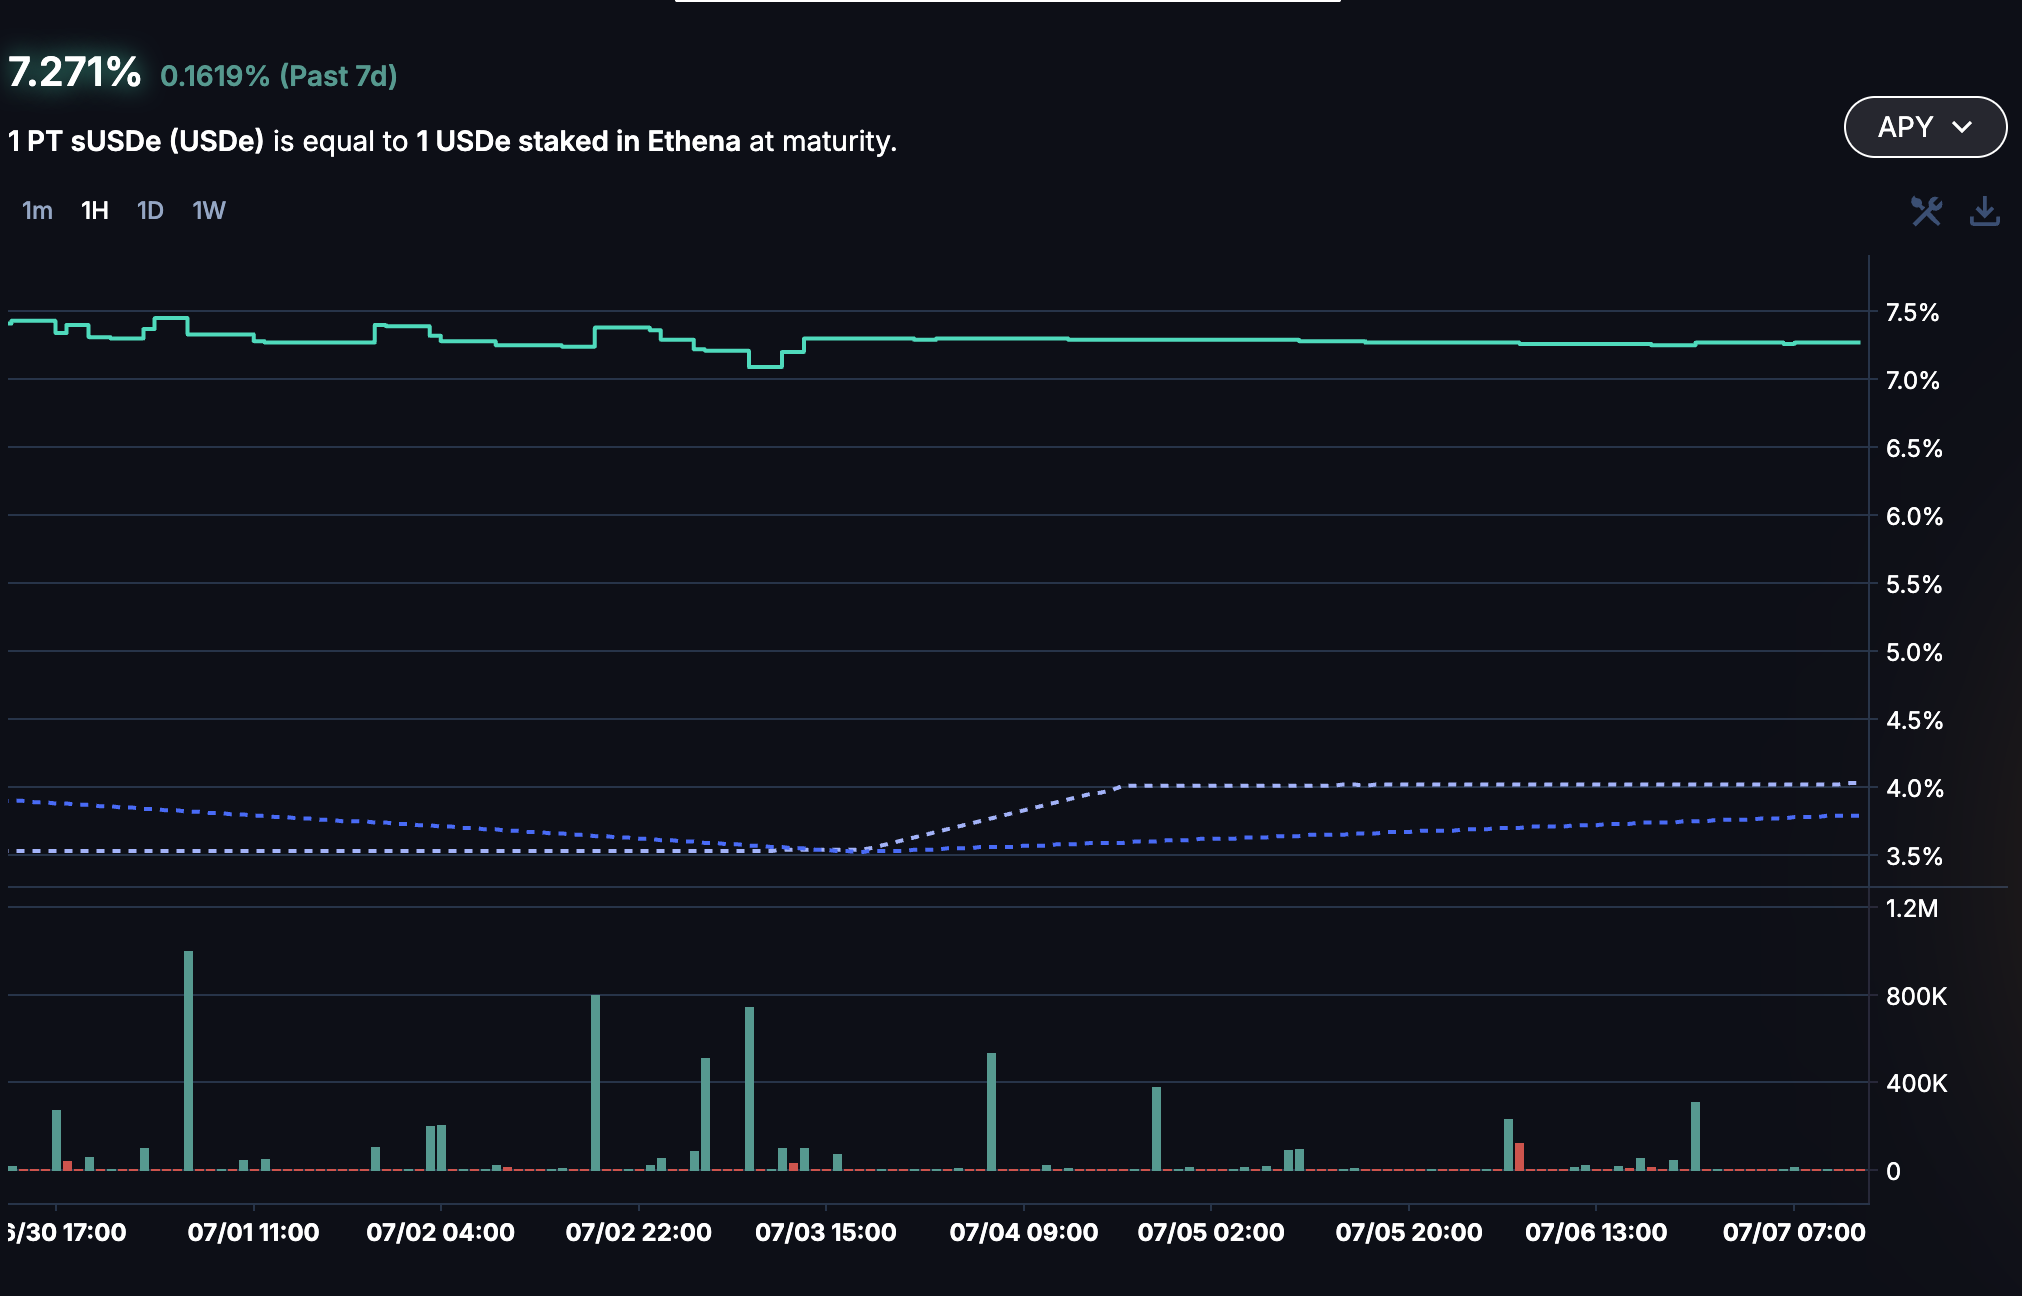The width and height of the screenshot is (2022, 1296).
Task: Open the APY dropdown selector
Action: (x=1925, y=127)
